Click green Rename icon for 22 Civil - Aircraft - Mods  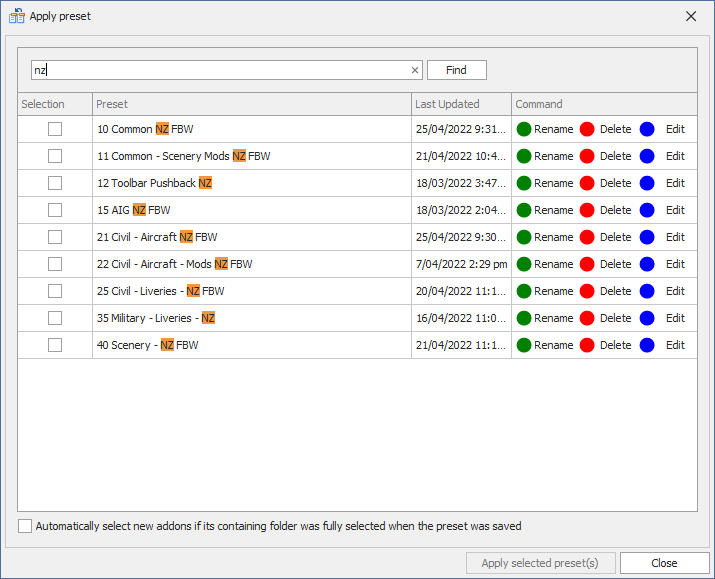click(x=524, y=264)
